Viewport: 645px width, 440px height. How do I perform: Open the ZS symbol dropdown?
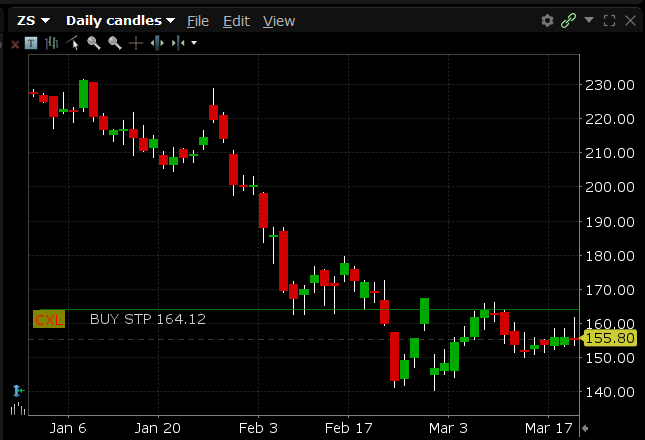[x=33, y=21]
